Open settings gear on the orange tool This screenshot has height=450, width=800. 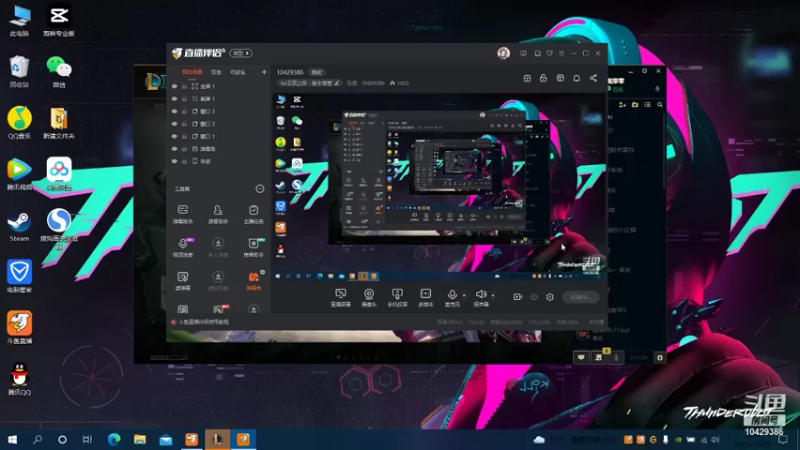point(262,272)
